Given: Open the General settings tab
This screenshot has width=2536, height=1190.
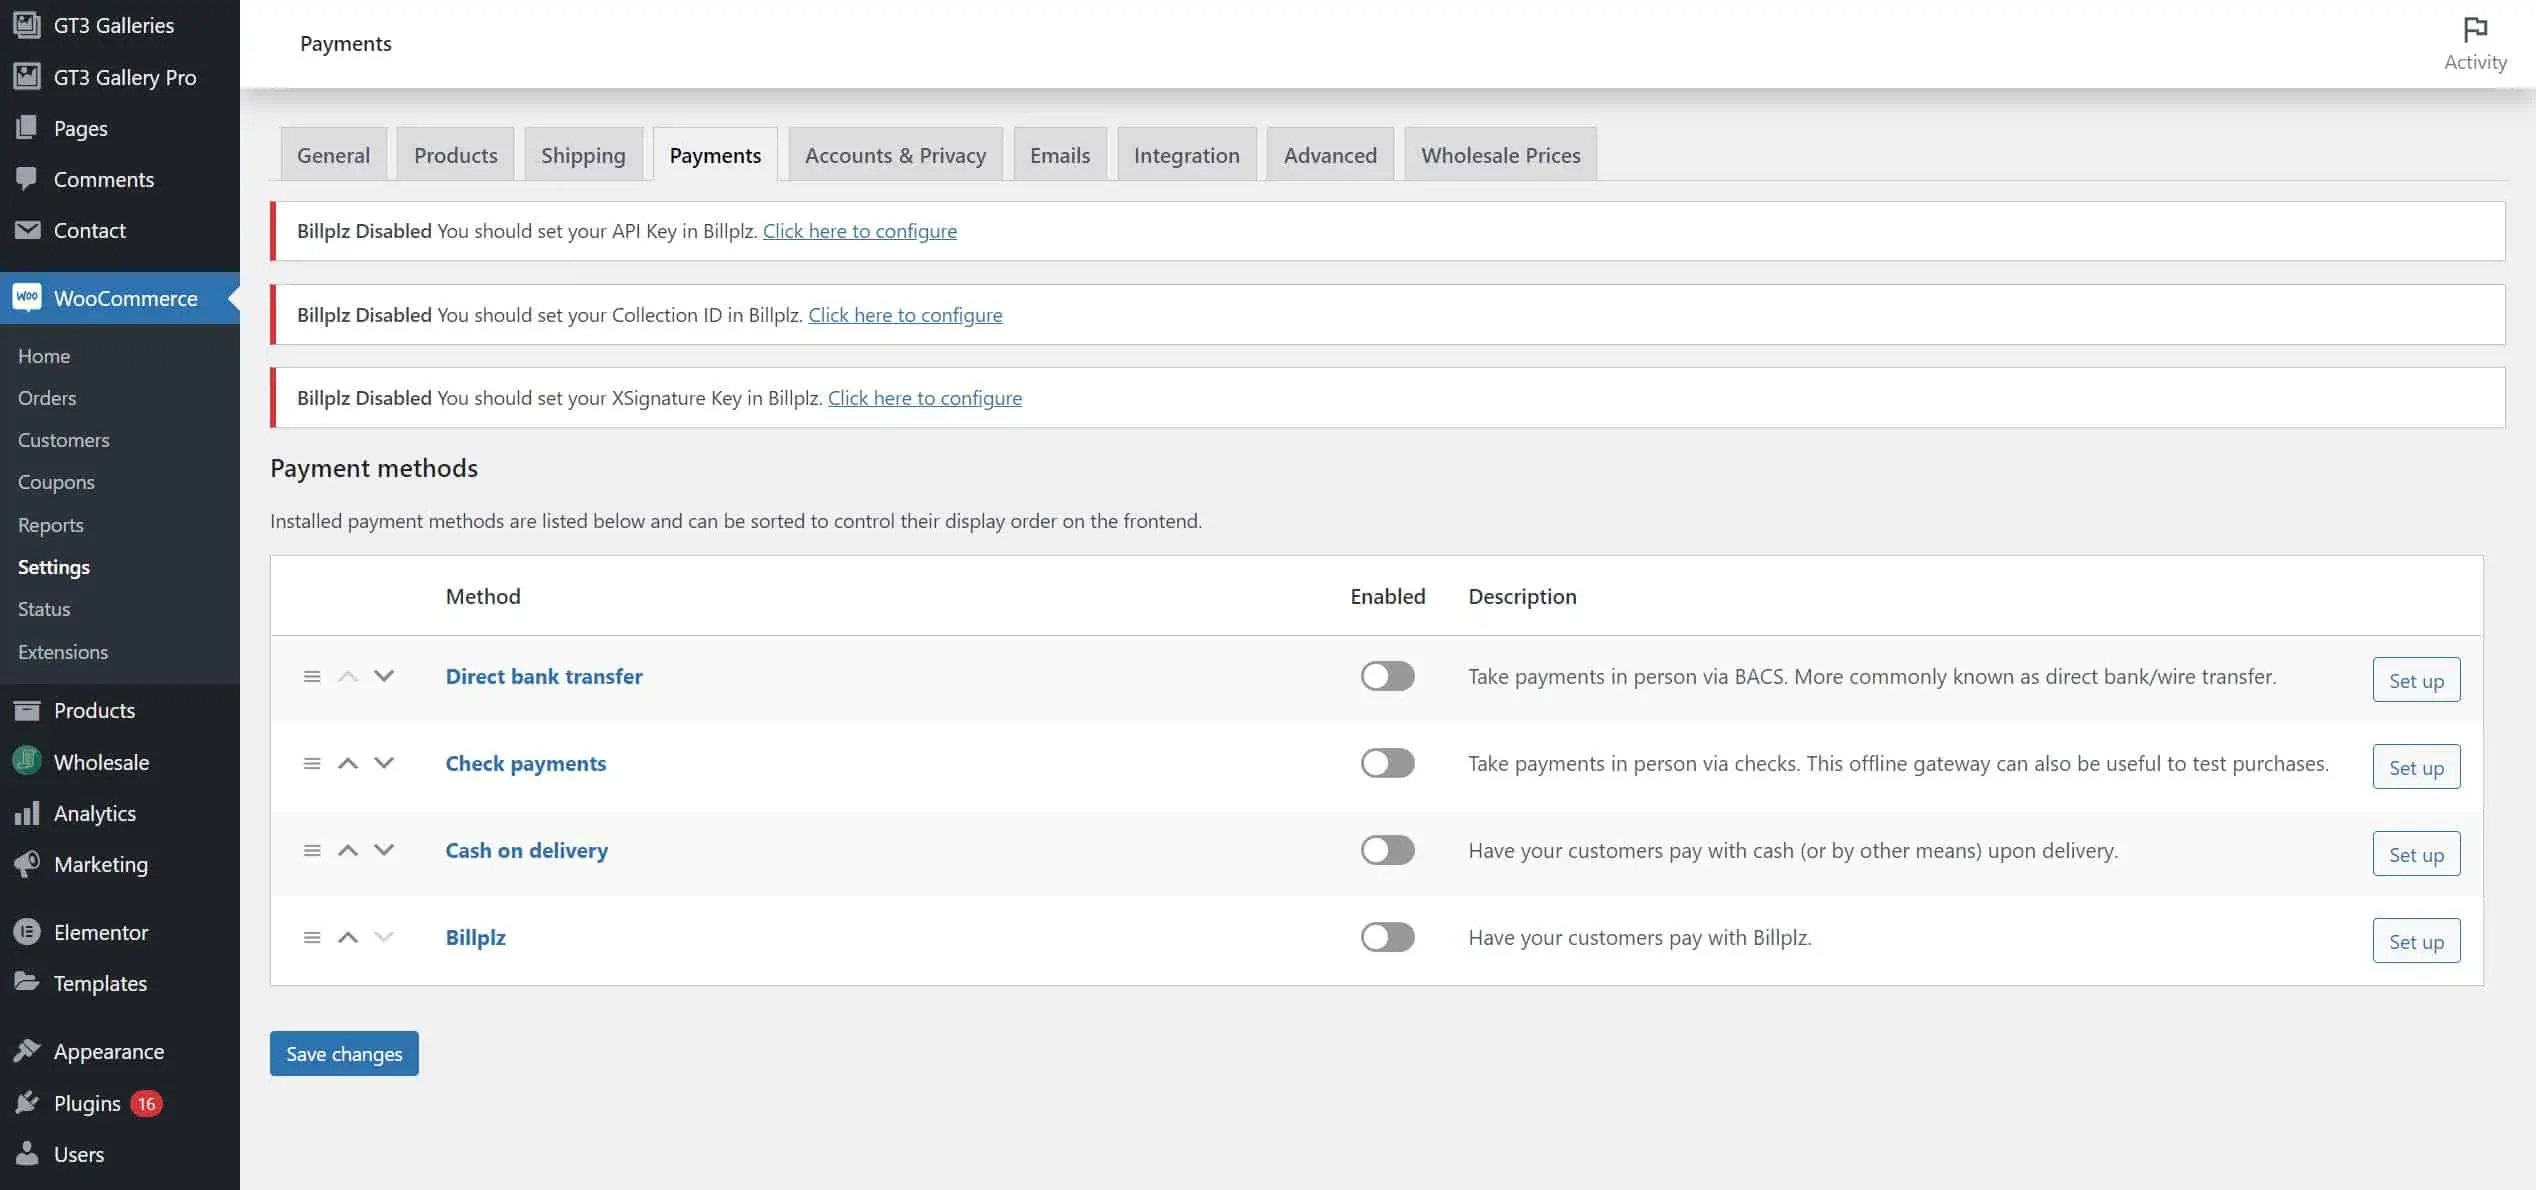Looking at the screenshot, I should coord(333,155).
